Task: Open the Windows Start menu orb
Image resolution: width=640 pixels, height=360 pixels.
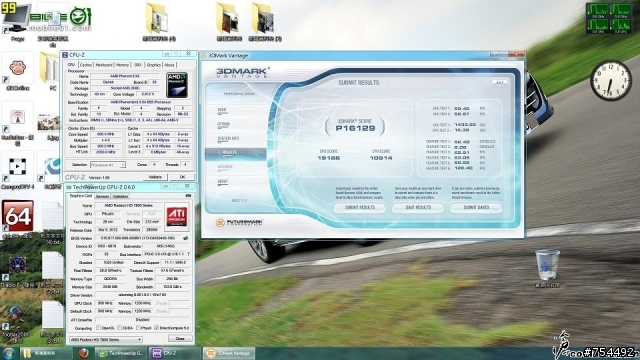Action: pos(9,353)
